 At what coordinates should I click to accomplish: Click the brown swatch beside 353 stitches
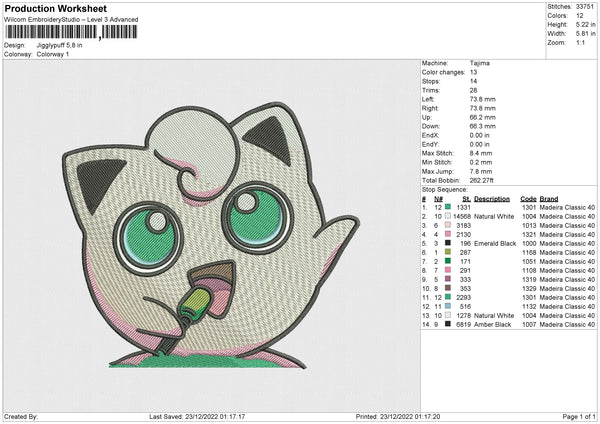448,288
